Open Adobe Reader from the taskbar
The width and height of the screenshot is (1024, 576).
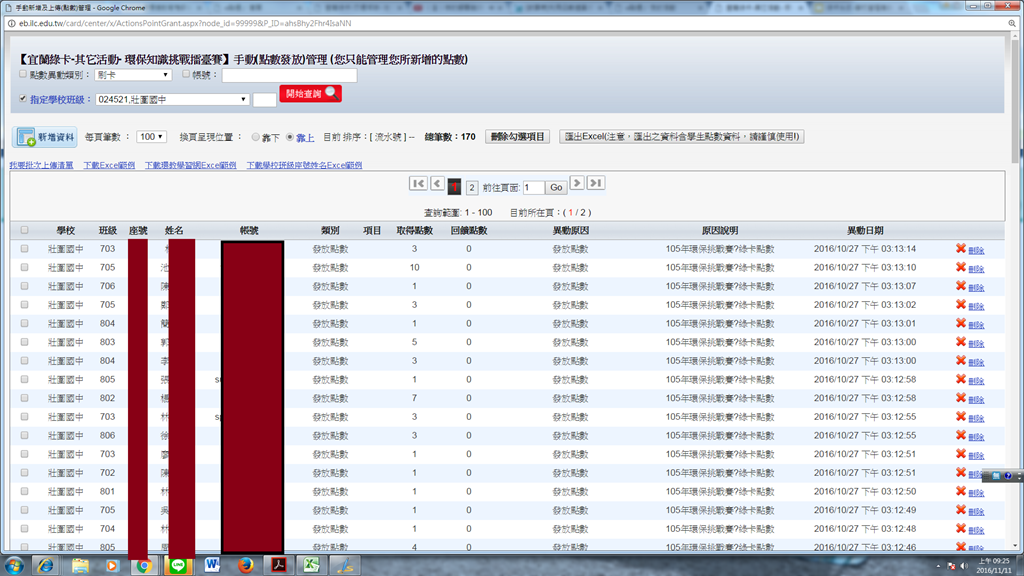pyautogui.click(x=279, y=566)
